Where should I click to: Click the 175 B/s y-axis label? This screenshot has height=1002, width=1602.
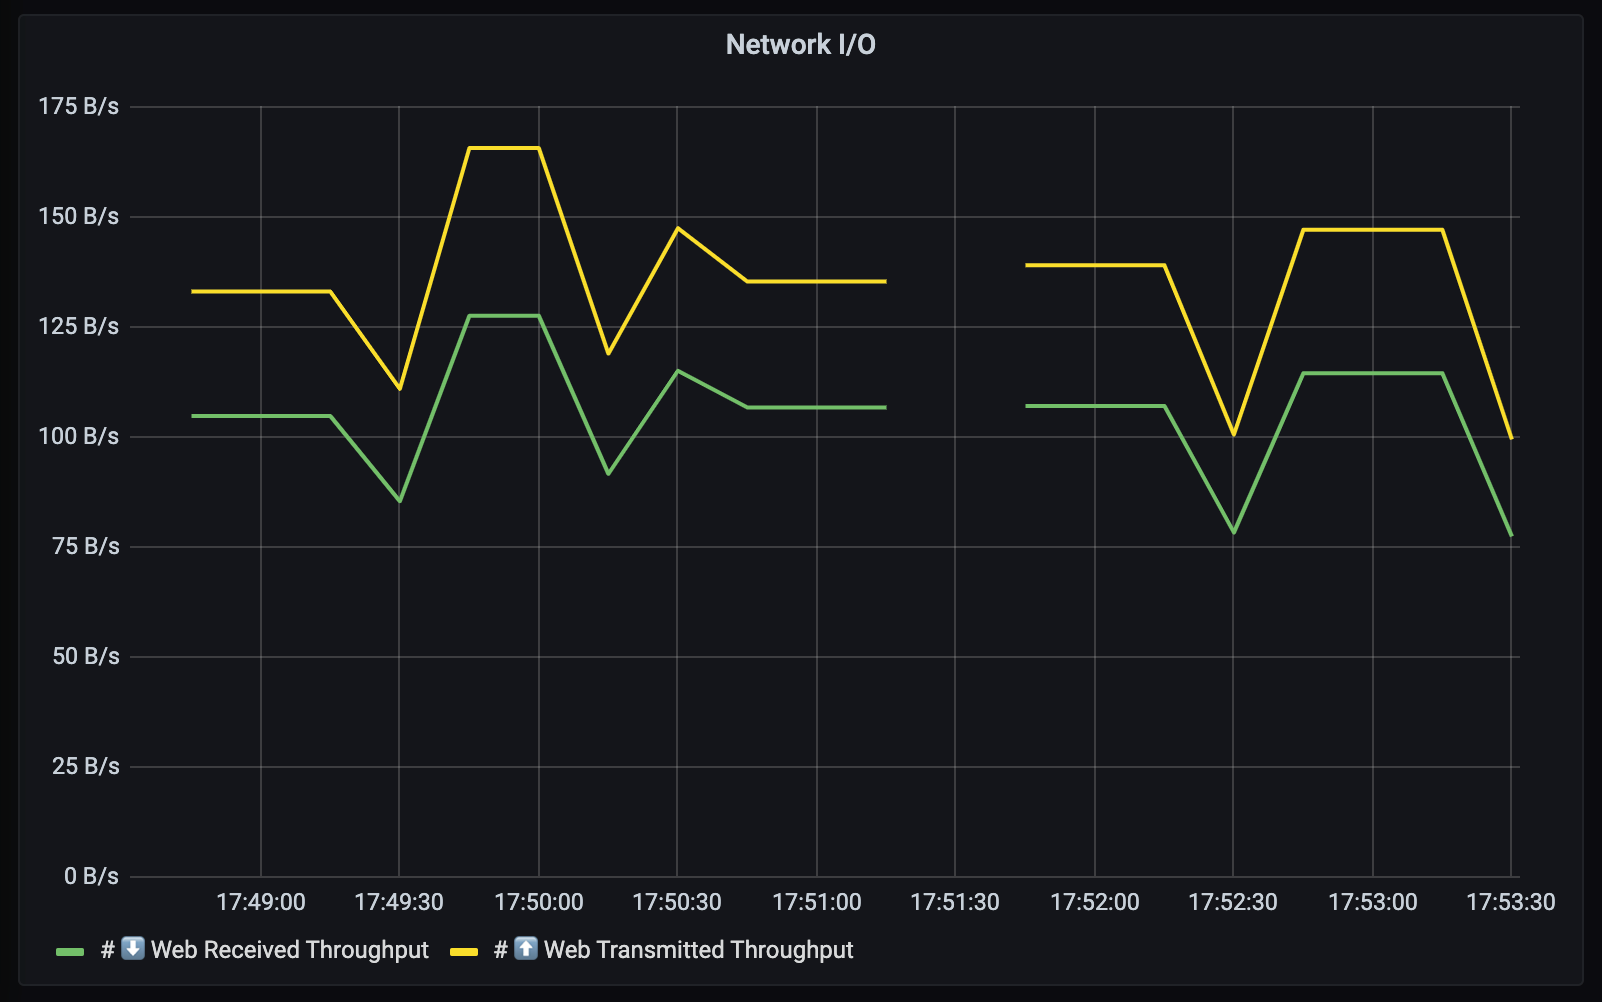78,106
